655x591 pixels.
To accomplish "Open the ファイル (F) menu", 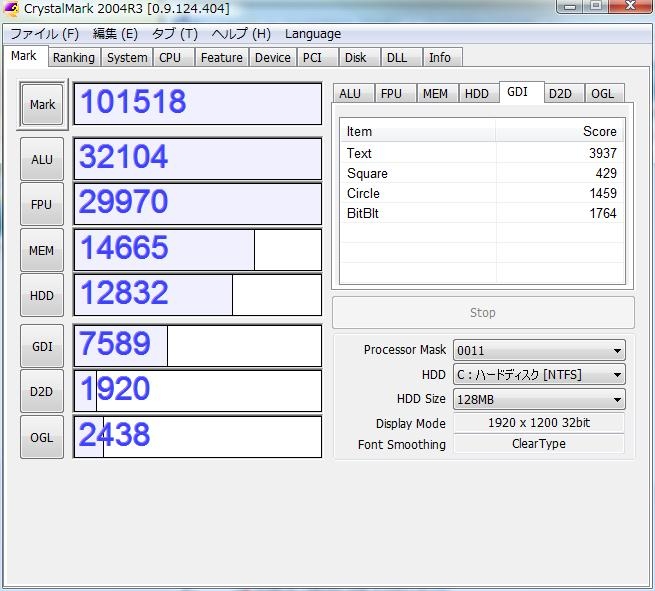I will coord(44,33).
